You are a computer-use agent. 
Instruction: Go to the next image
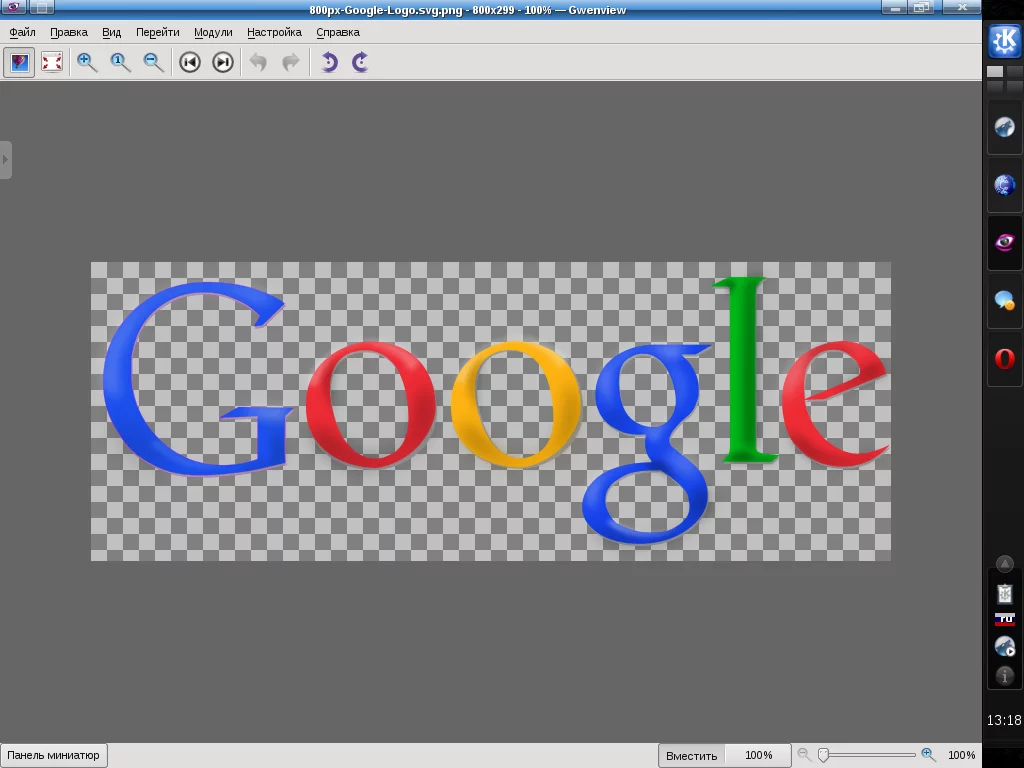223,62
